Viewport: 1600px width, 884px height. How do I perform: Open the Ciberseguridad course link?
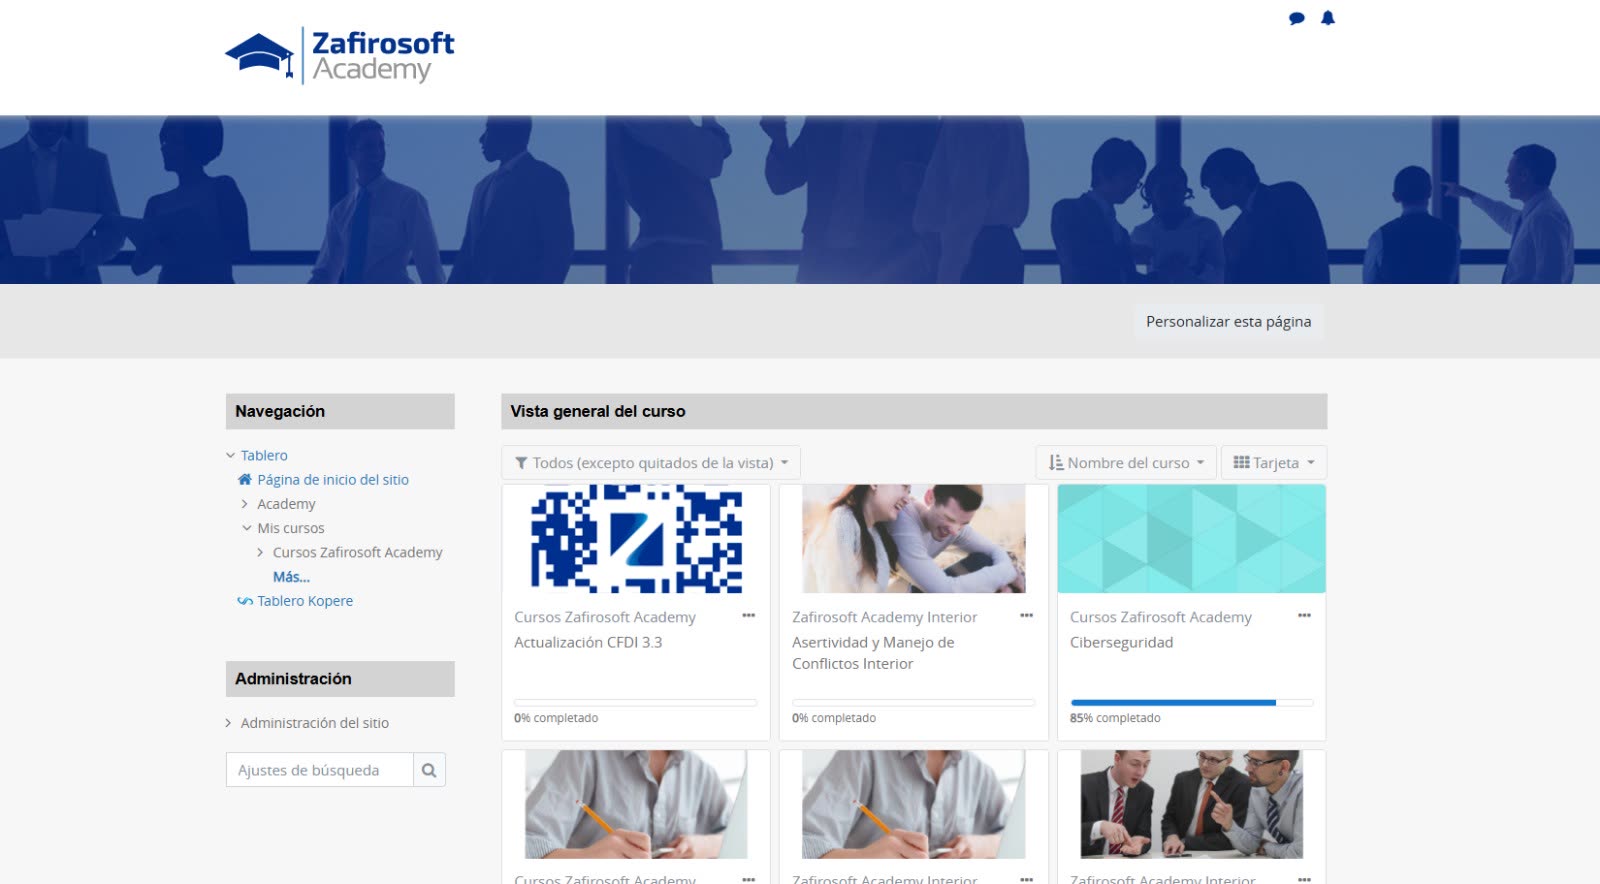pyautogui.click(x=1121, y=642)
